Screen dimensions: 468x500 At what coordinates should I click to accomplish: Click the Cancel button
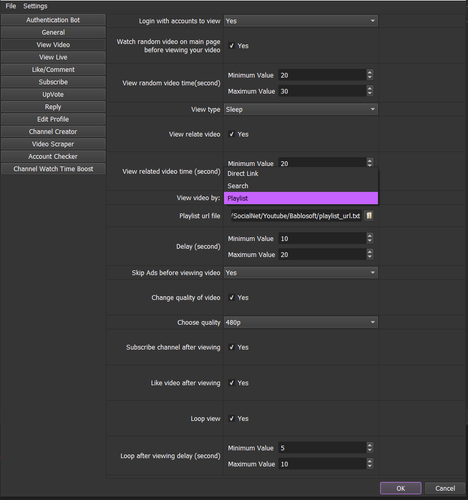445,488
